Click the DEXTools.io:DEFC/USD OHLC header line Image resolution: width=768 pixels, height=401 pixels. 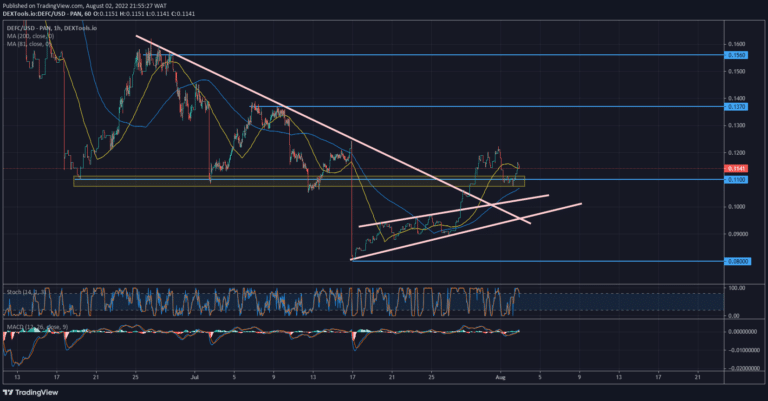click(x=98, y=14)
